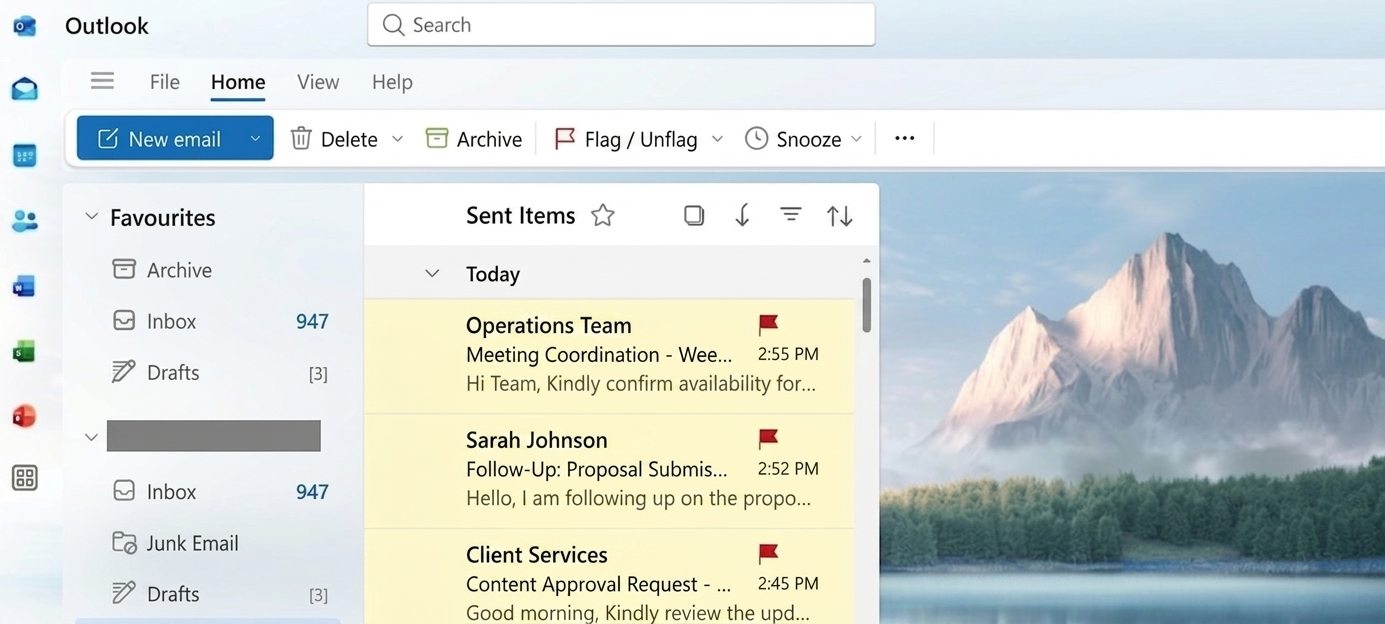Click the 2:45 PM timestamp
This screenshot has width=1385, height=624.
point(788,584)
